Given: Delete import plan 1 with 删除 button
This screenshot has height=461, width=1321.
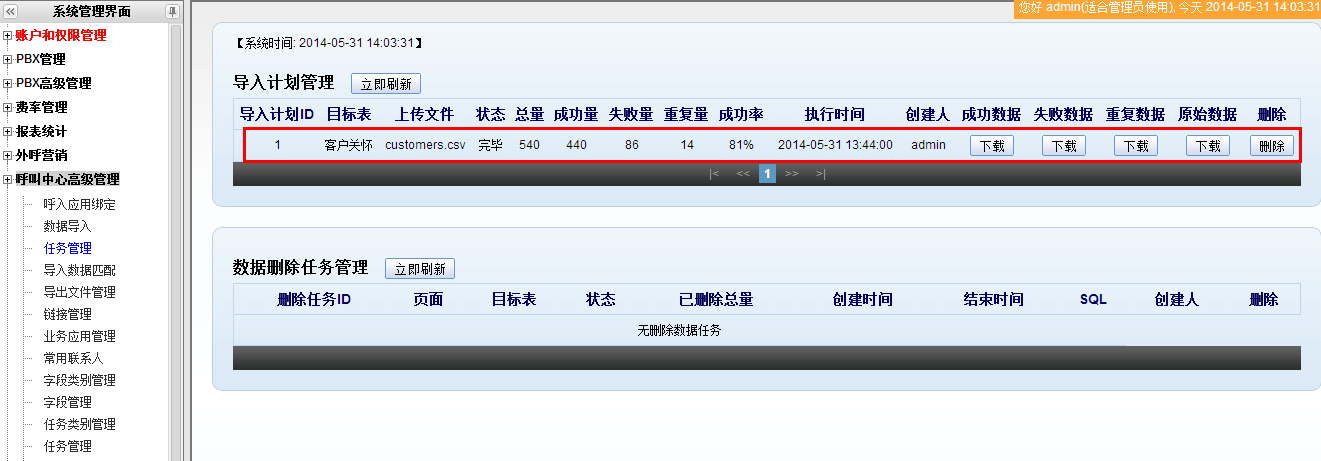Looking at the screenshot, I should tap(1271, 146).
